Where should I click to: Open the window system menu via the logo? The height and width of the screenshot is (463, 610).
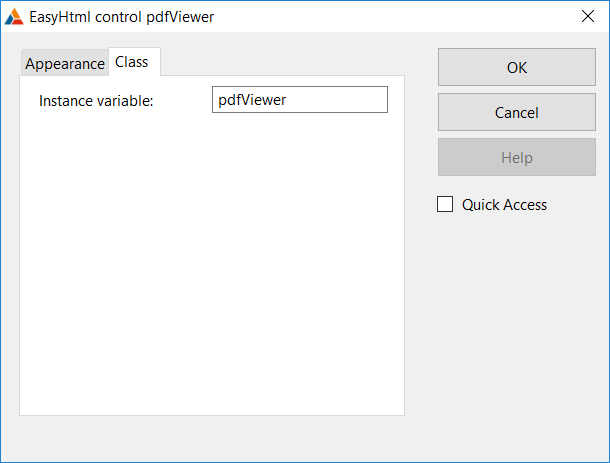point(14,17)
